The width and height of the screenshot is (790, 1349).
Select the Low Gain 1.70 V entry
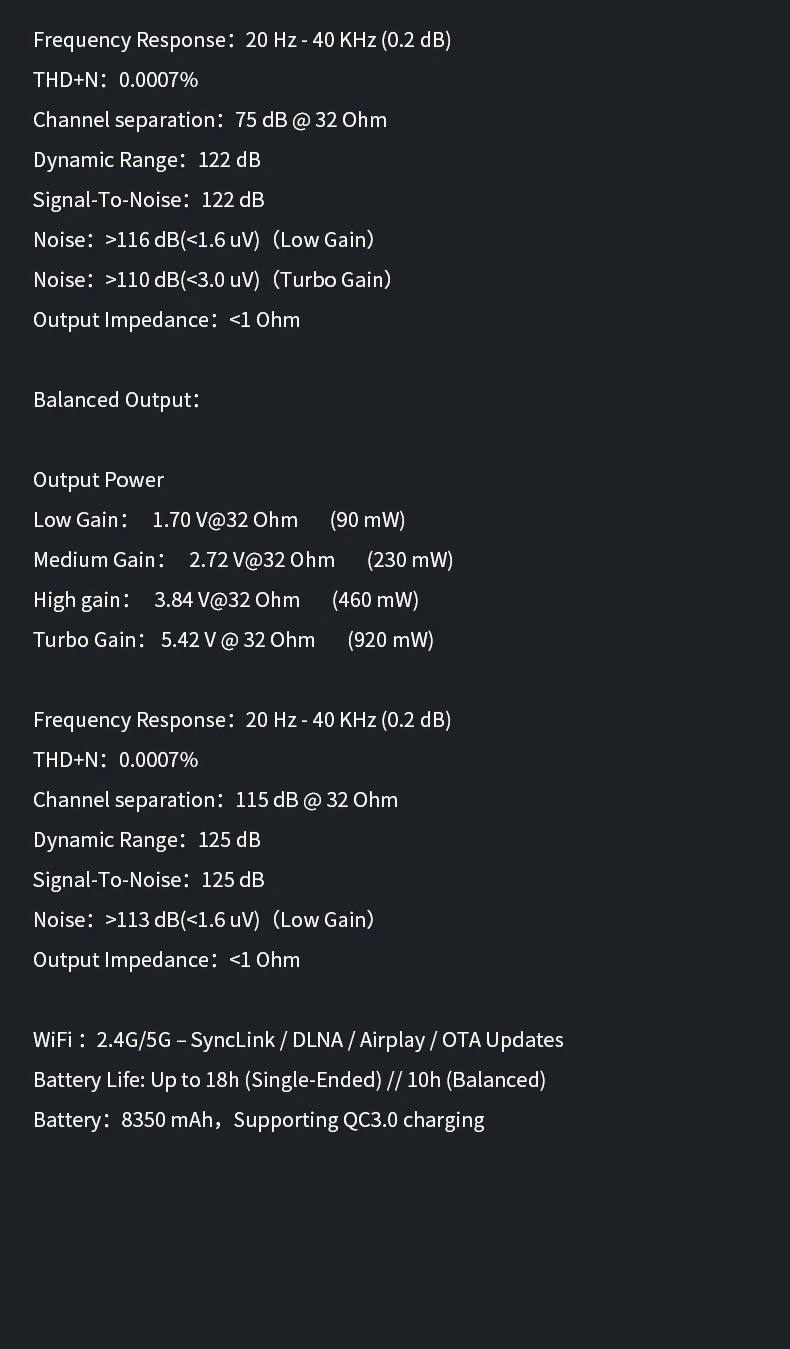click(166, 520)
